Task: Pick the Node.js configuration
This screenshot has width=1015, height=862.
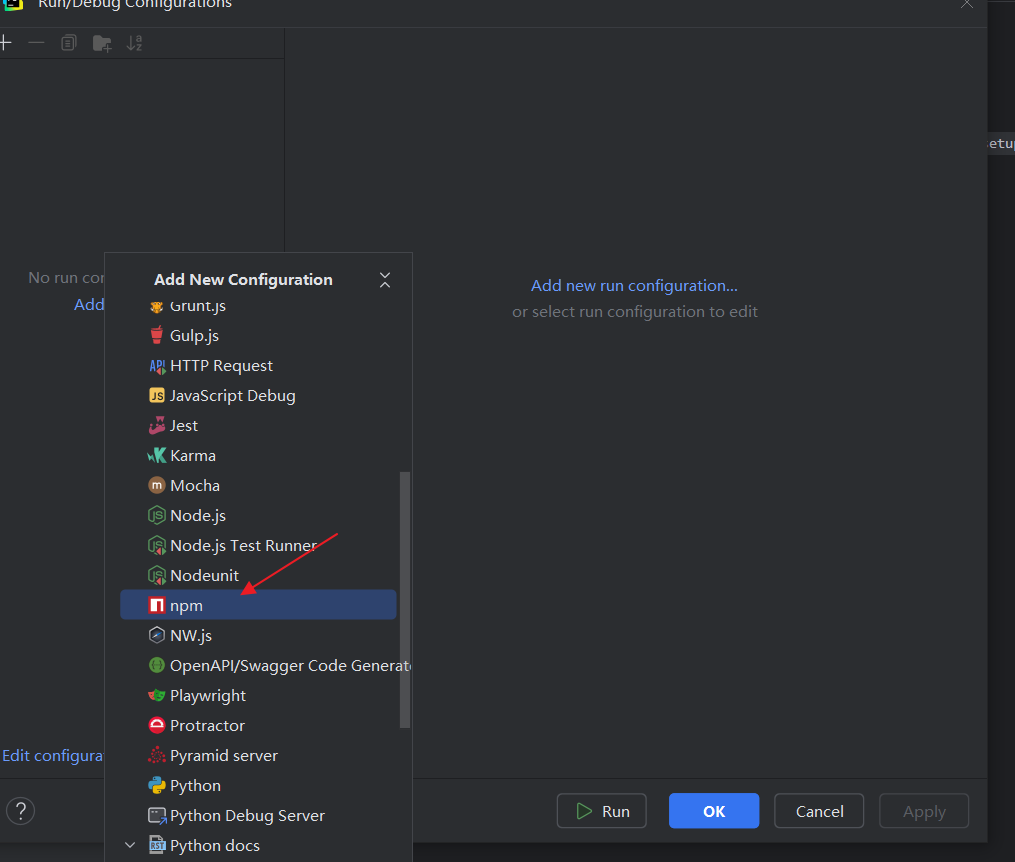Action: 258,515
